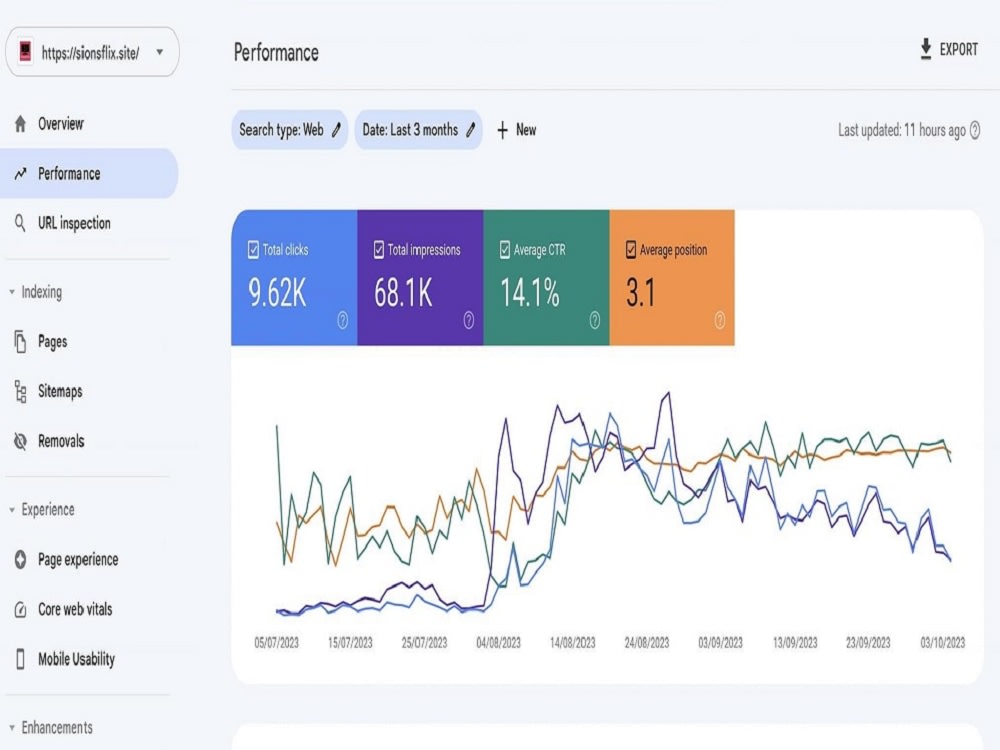This screenshot has height=750, width=1000.
Task: Collapse the Experience section
Action: pyautogui.click(x=11, y=510)
